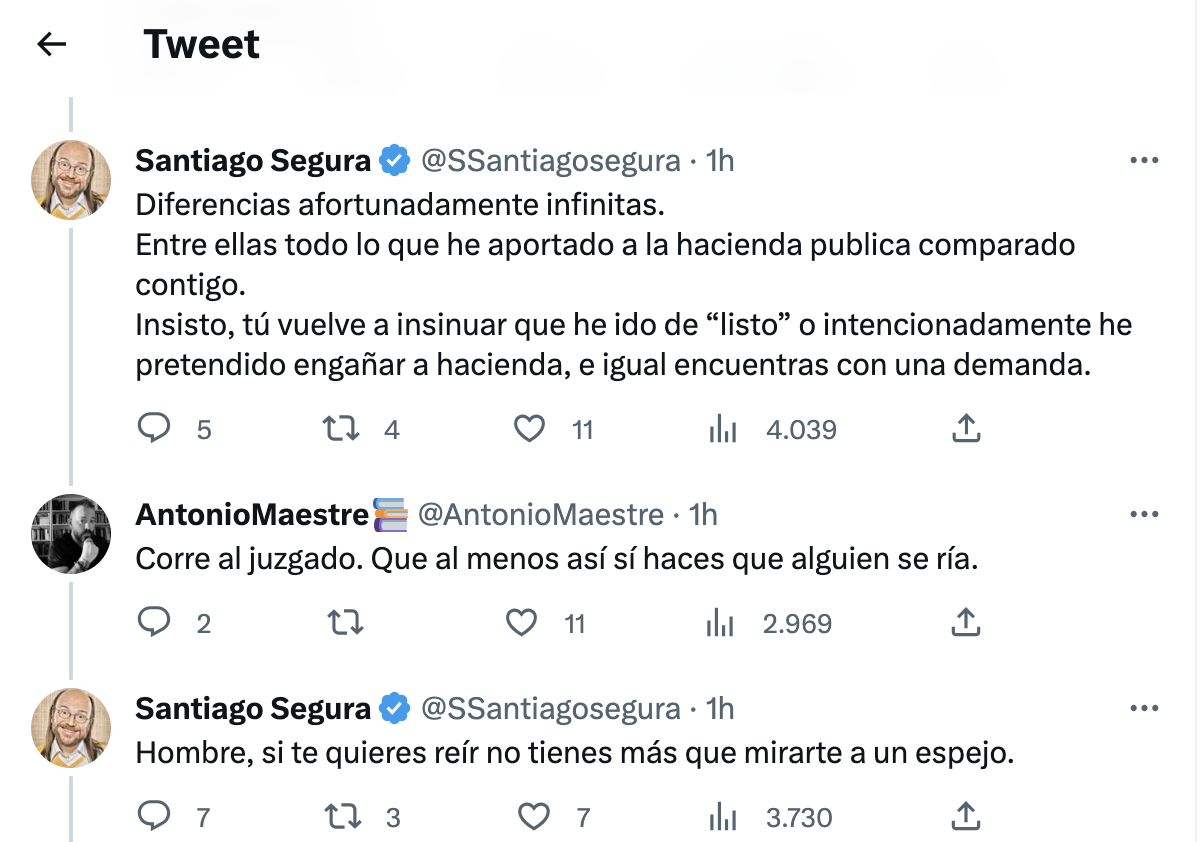Image resolution: width=1204 pixels, height=842 pixels.
Task: Open share menu on Antonio Maestre's tweet
Action: click(965, 622)
